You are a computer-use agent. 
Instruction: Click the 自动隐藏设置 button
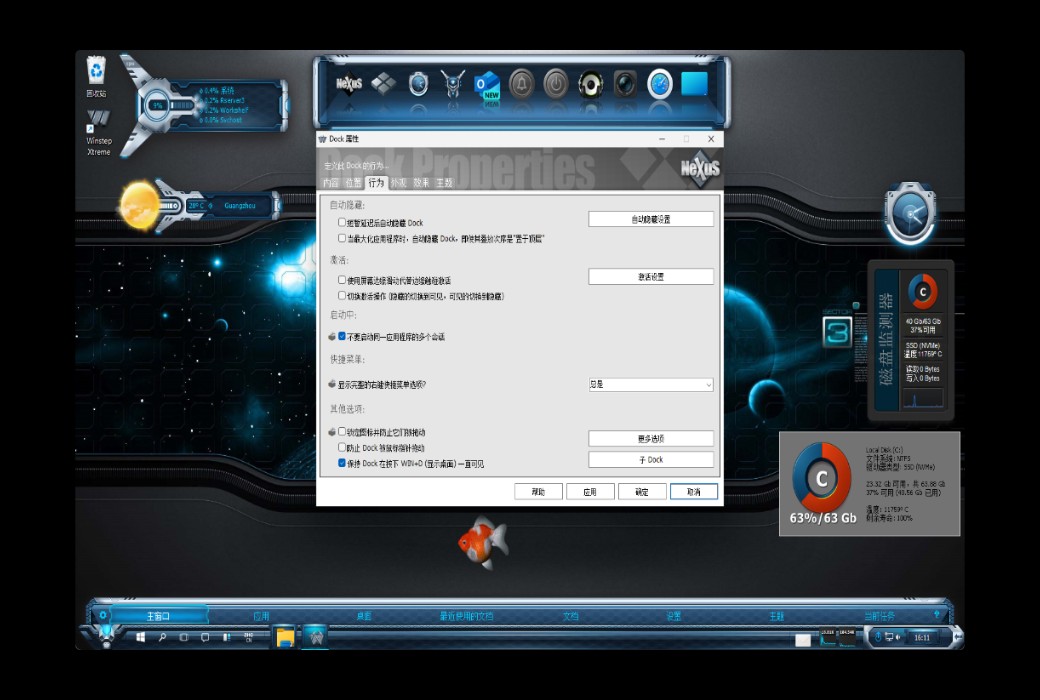(x=651, y=218)
